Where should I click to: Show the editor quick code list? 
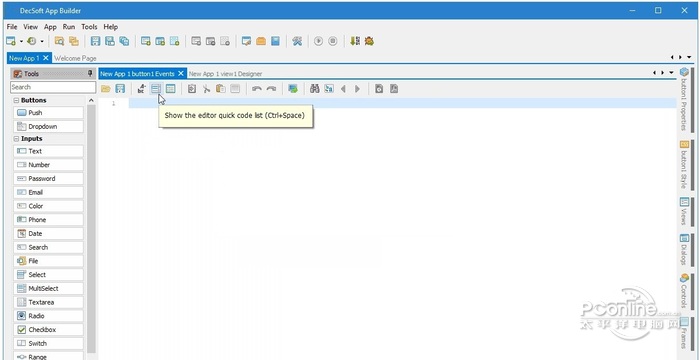(156, 89)
